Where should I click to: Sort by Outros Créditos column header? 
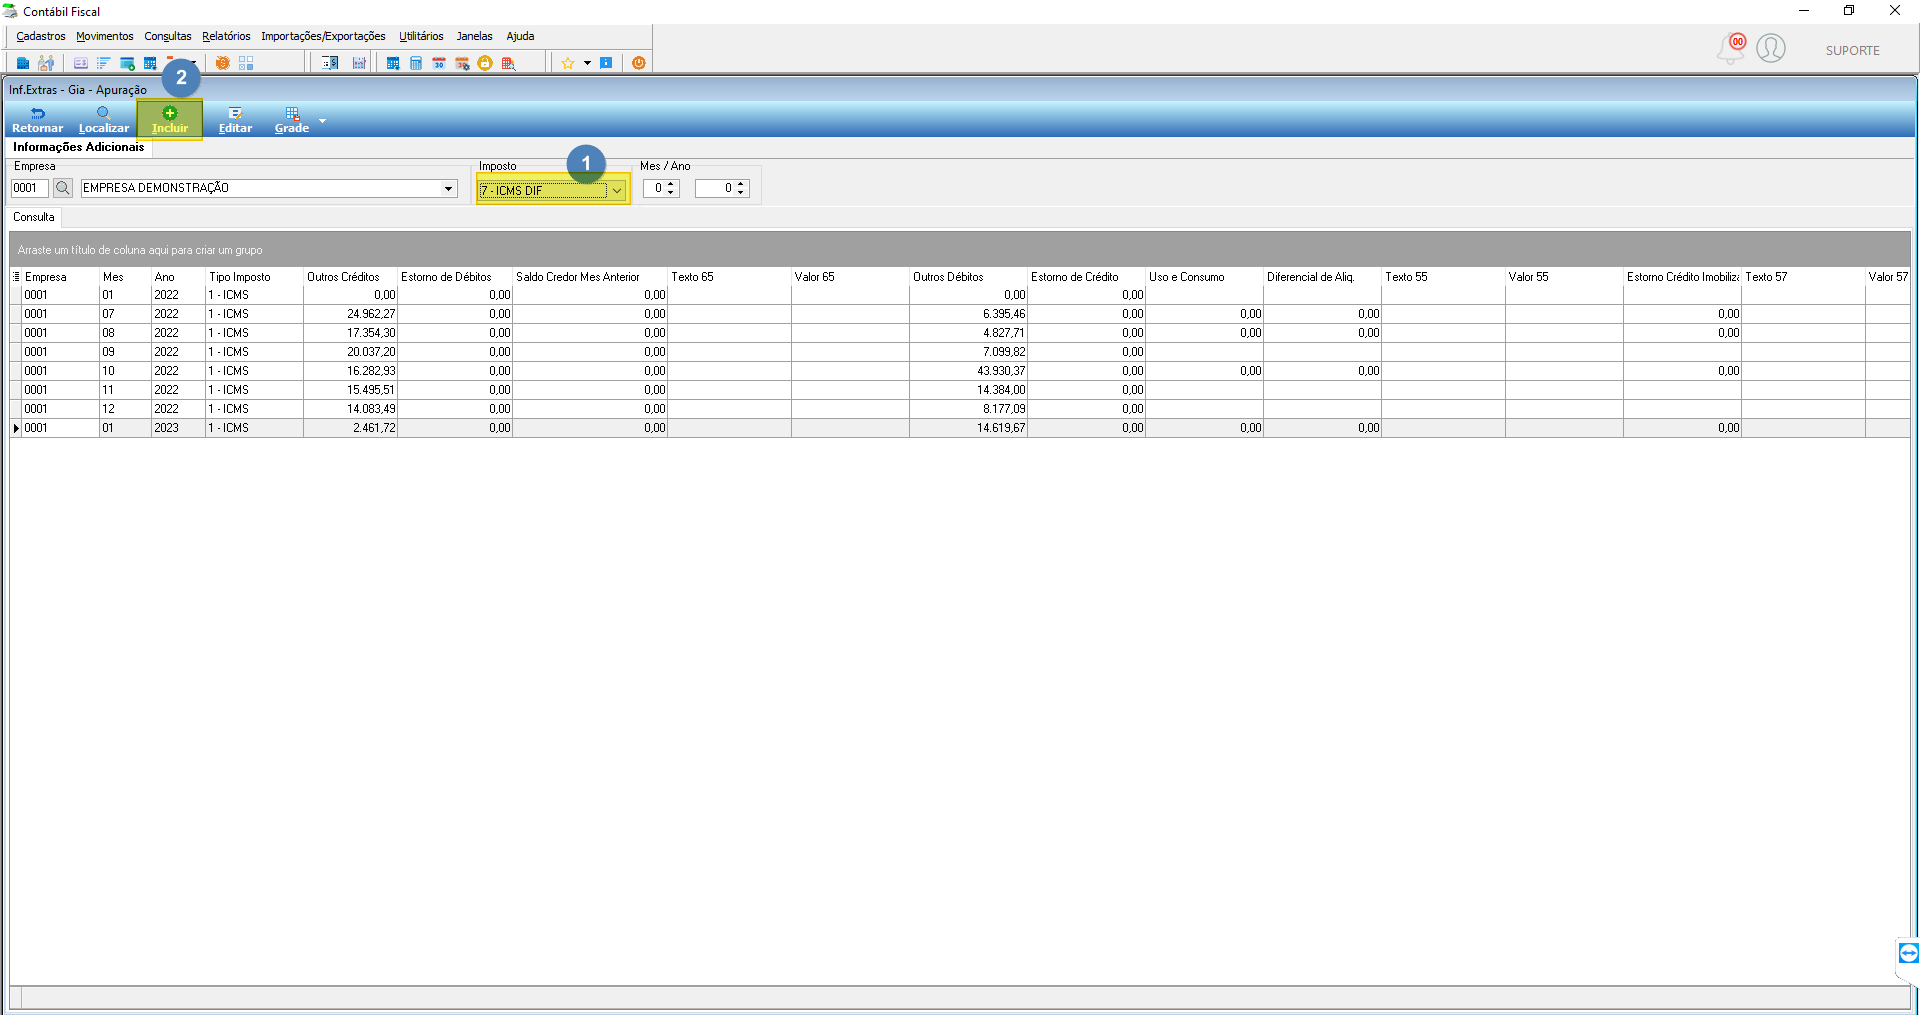(350, 277)
